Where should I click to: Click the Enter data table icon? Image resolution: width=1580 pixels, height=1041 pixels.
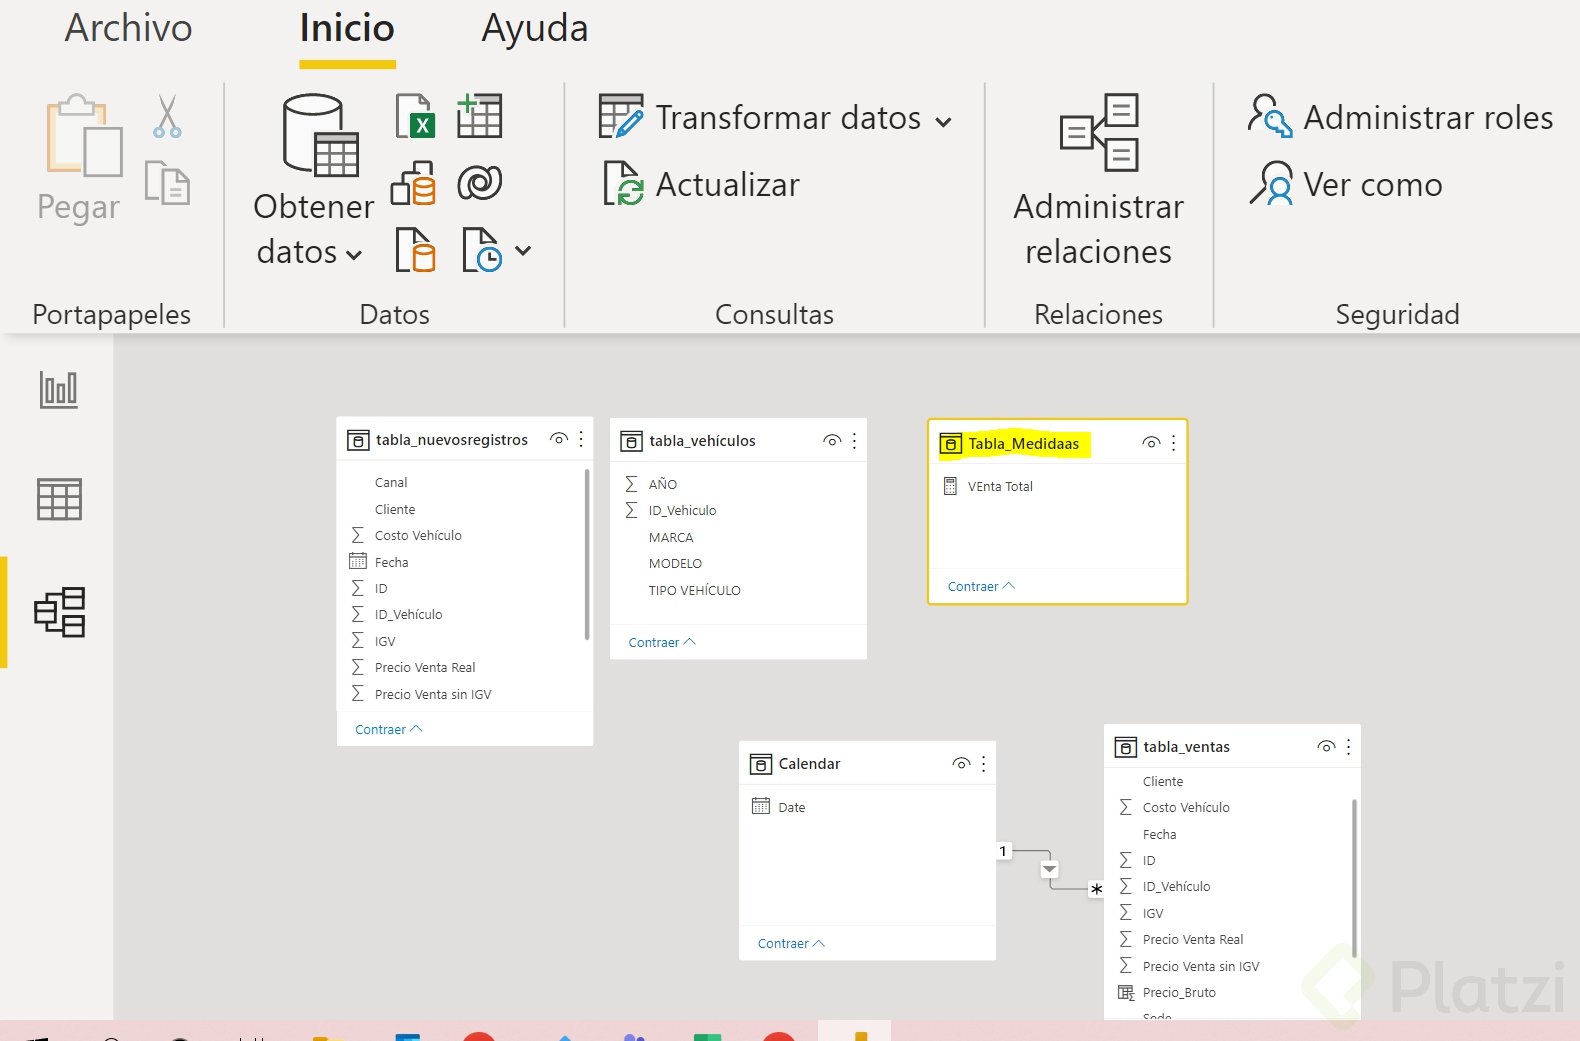point(479,116)
